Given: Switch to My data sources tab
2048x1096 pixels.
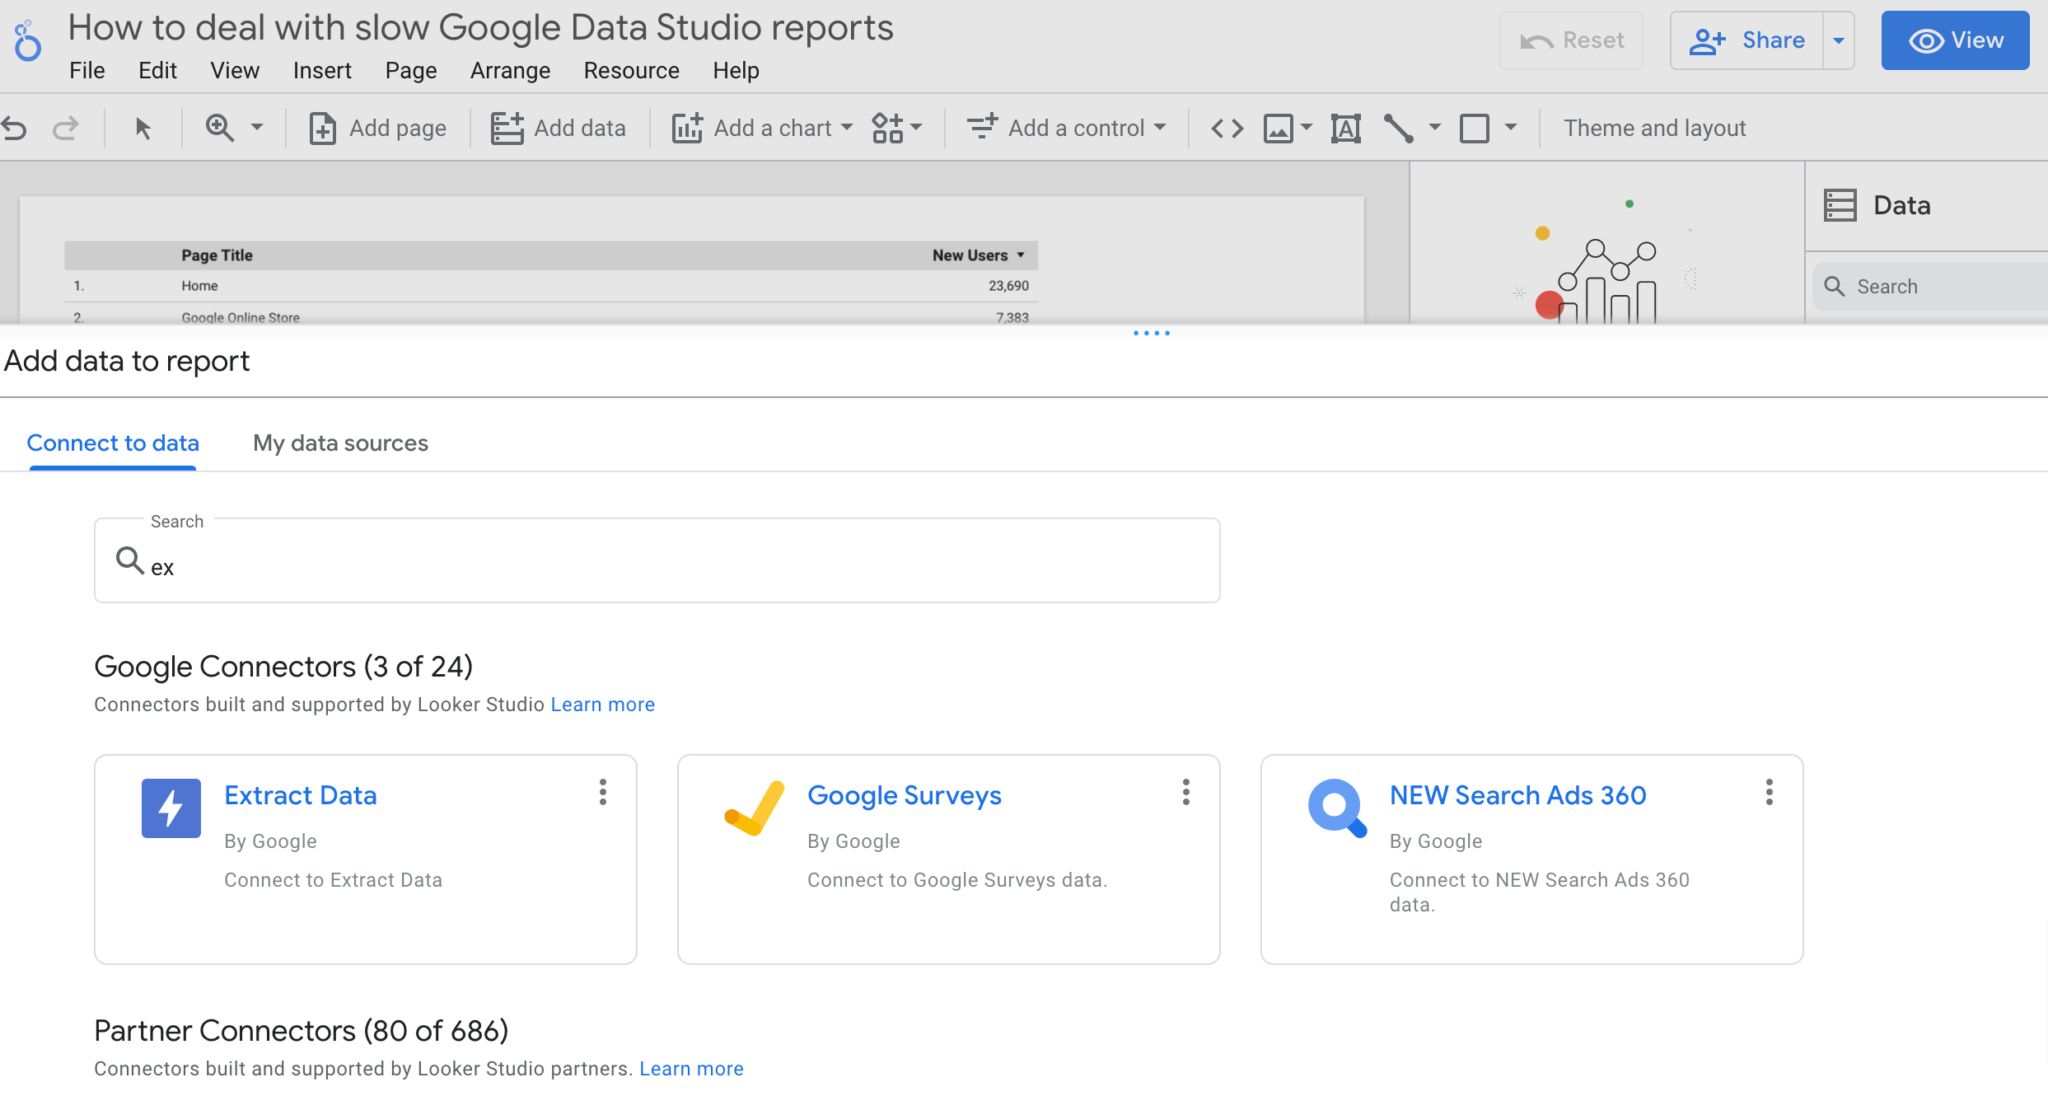Looking at the screenshot, I should pyautogui.click(x=340, y=443).
